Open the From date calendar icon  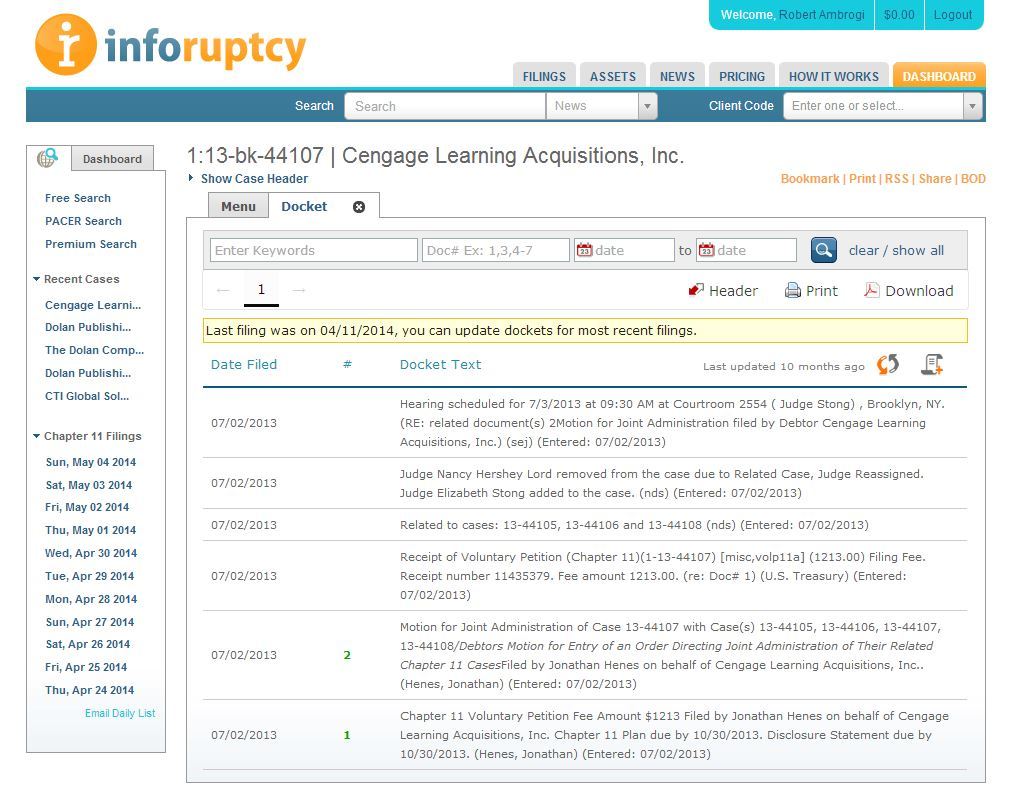pyautogui.click(x=584, y=250)
